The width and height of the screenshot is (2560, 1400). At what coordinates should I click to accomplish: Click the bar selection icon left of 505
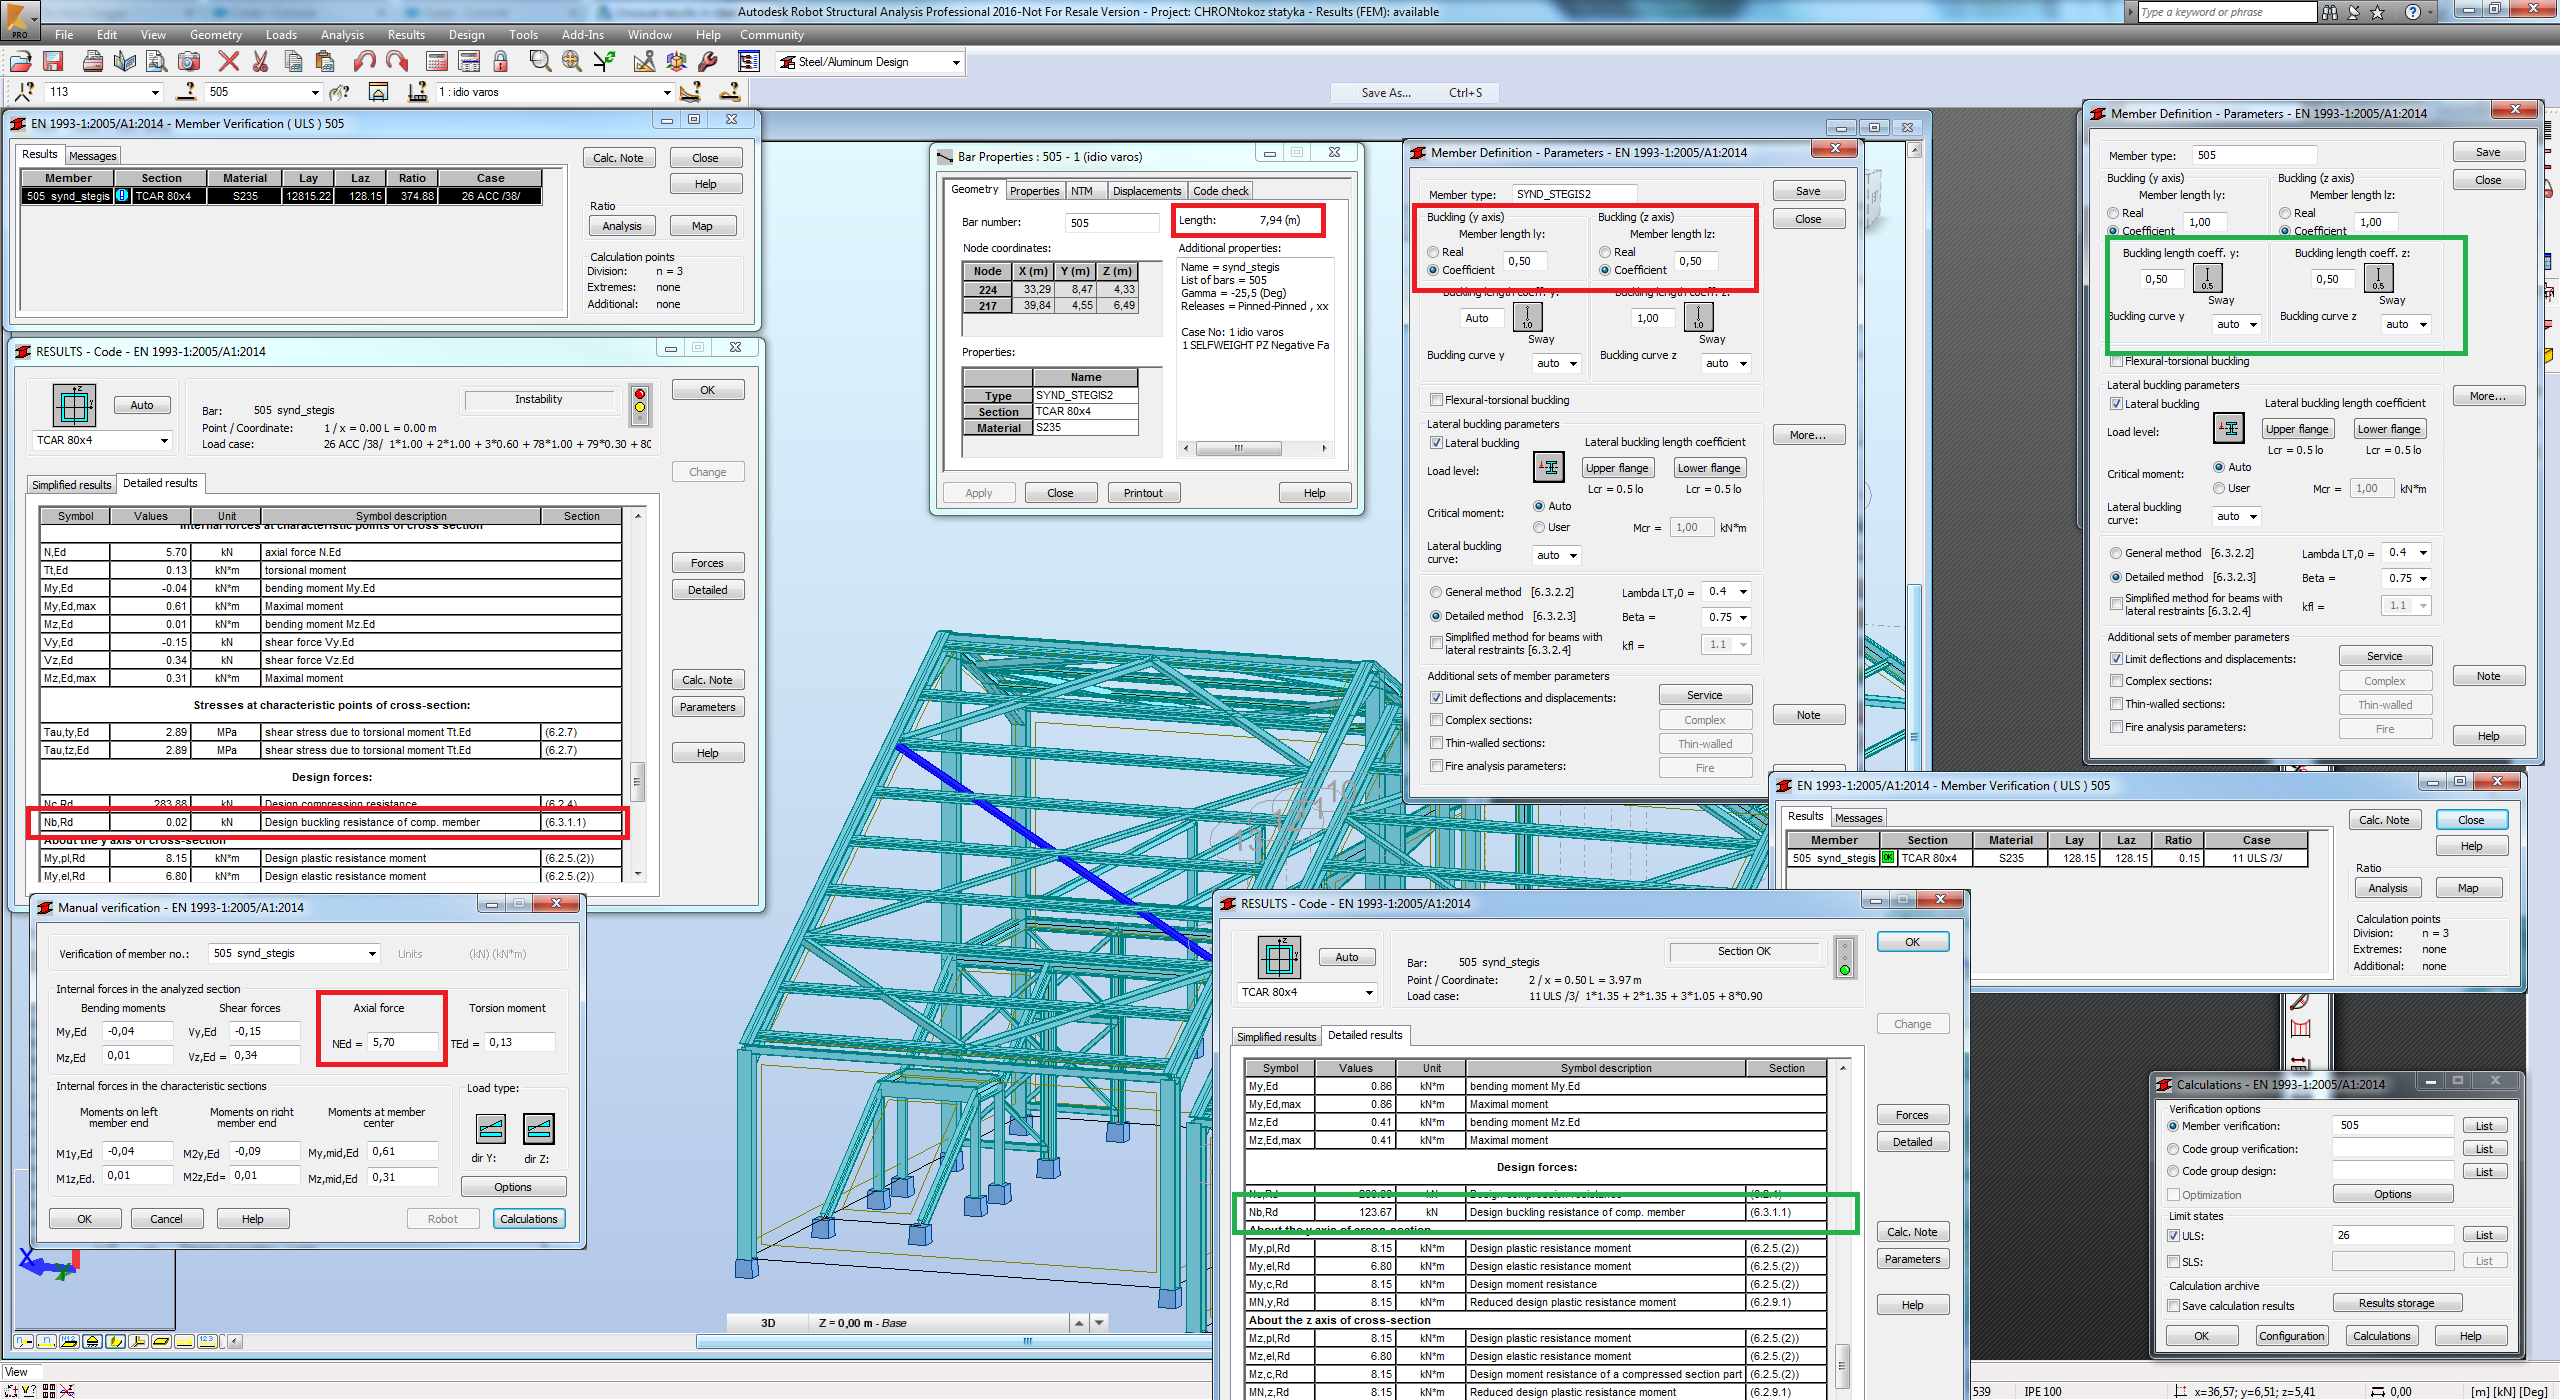point(186,92)
